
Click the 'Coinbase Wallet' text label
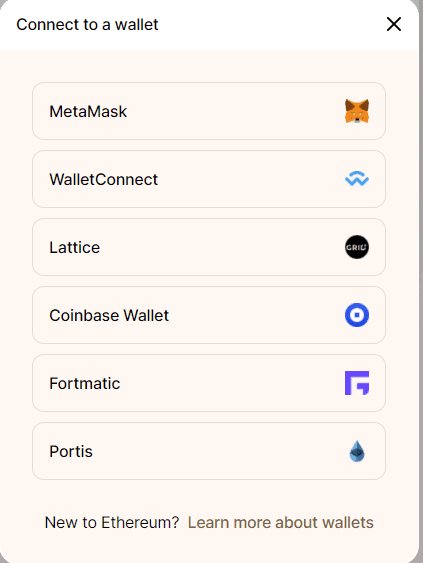click(109, 315)
